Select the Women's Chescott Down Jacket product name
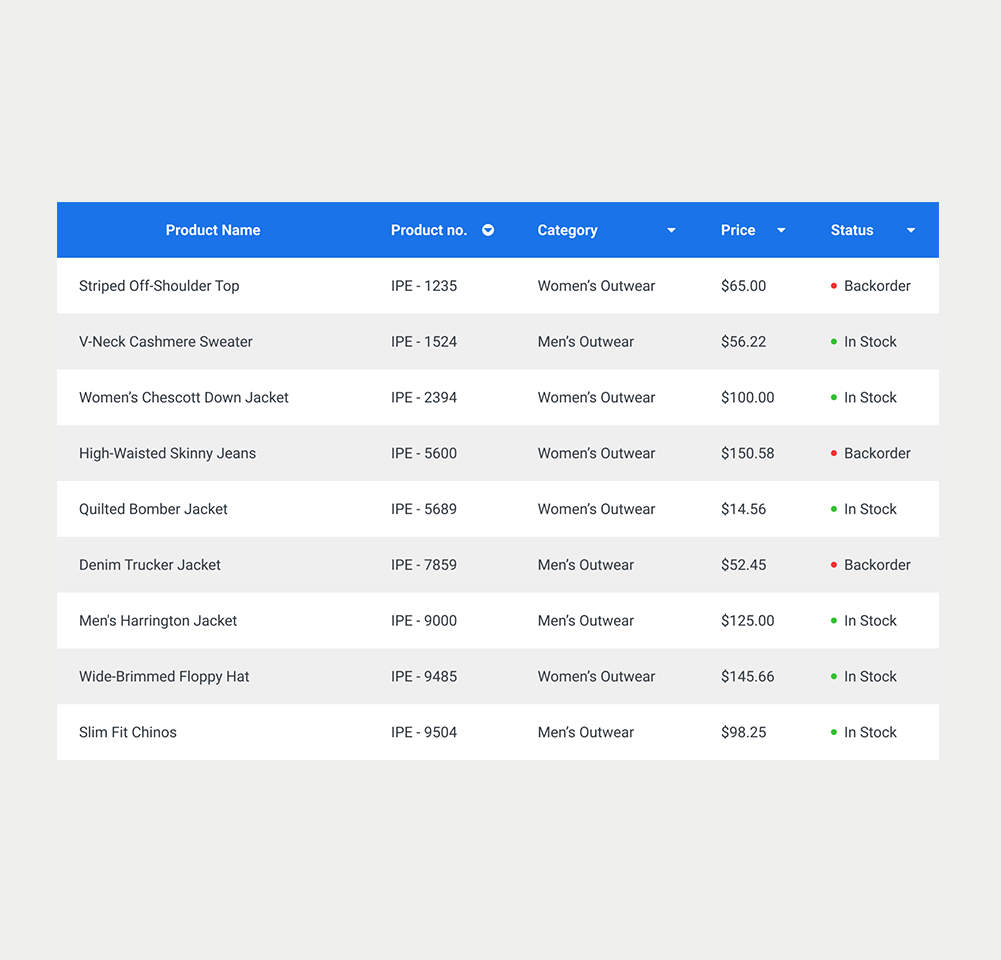This screenshot has width=1001, height=960. pos(183,397)
